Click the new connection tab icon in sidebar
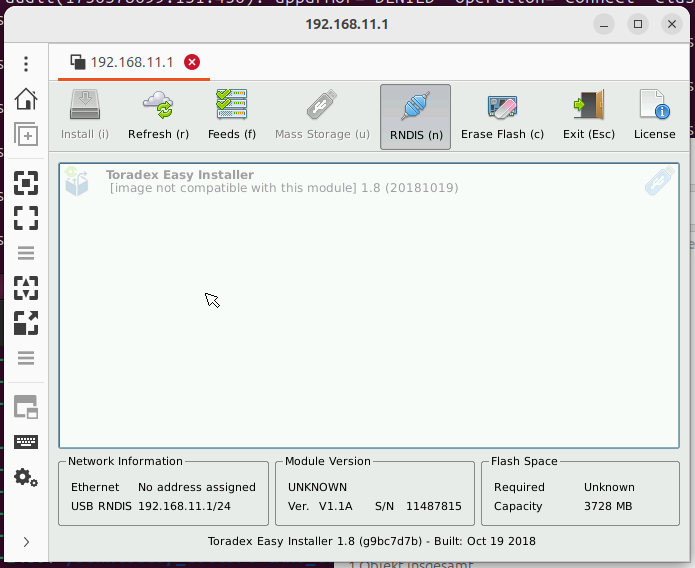695x568 pixels. coord(26,135)
